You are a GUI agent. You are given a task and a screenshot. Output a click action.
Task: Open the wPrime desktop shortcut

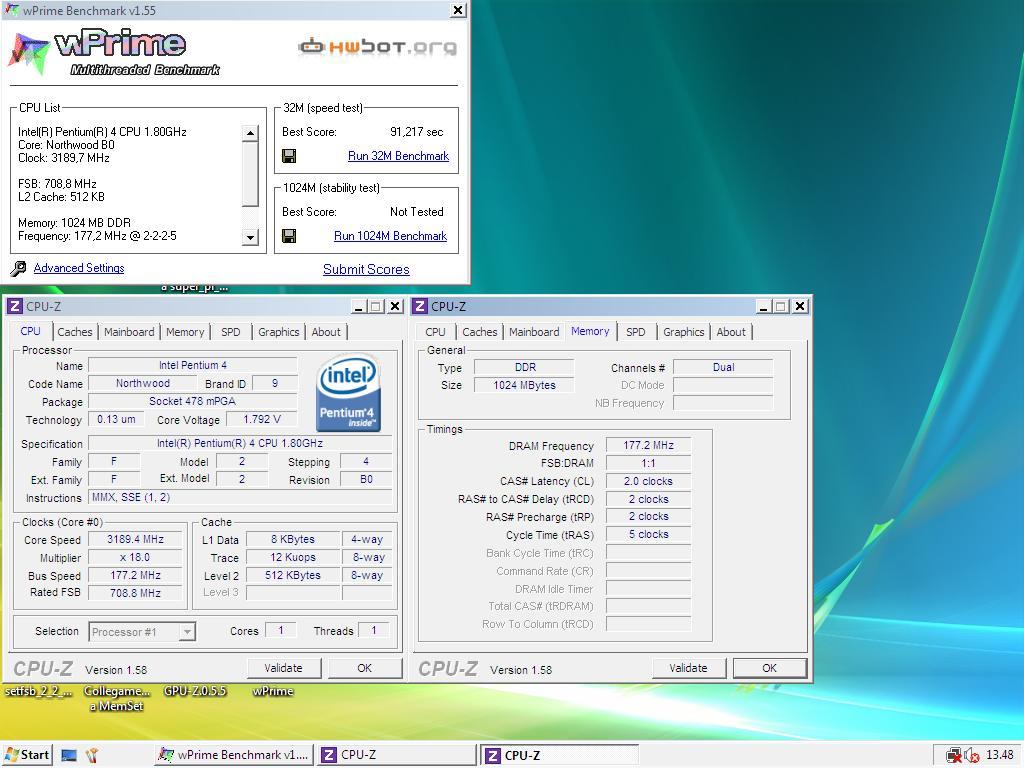tap(272, 691)
